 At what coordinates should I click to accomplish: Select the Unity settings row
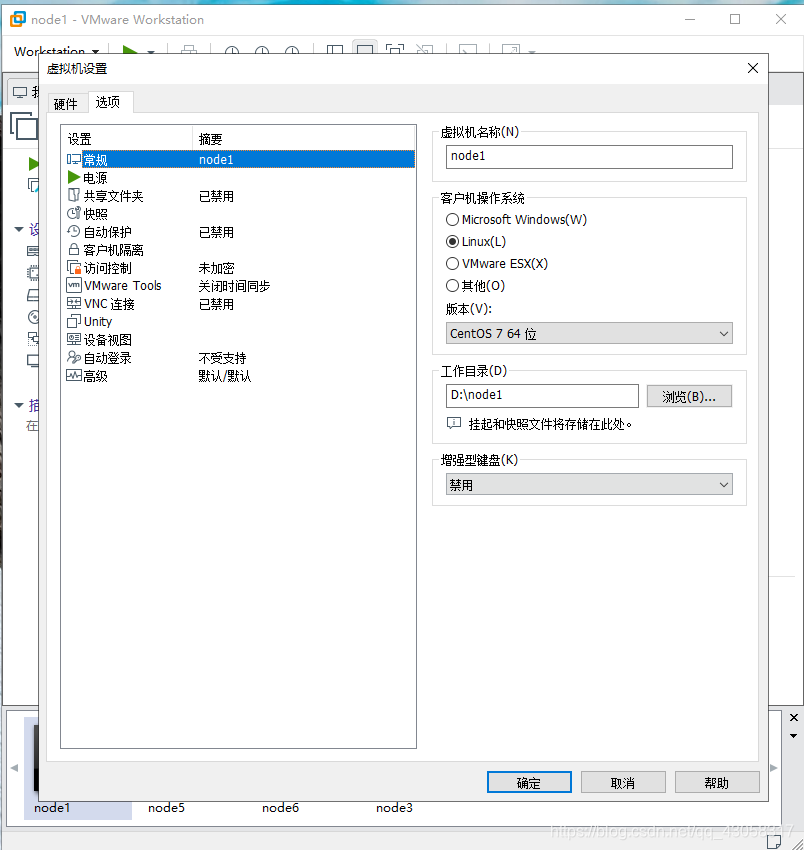pyautogui.click(x=240, y=321)
